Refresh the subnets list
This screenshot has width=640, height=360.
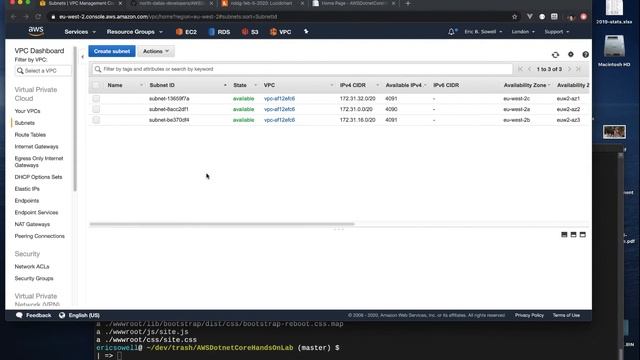(555, 55)
